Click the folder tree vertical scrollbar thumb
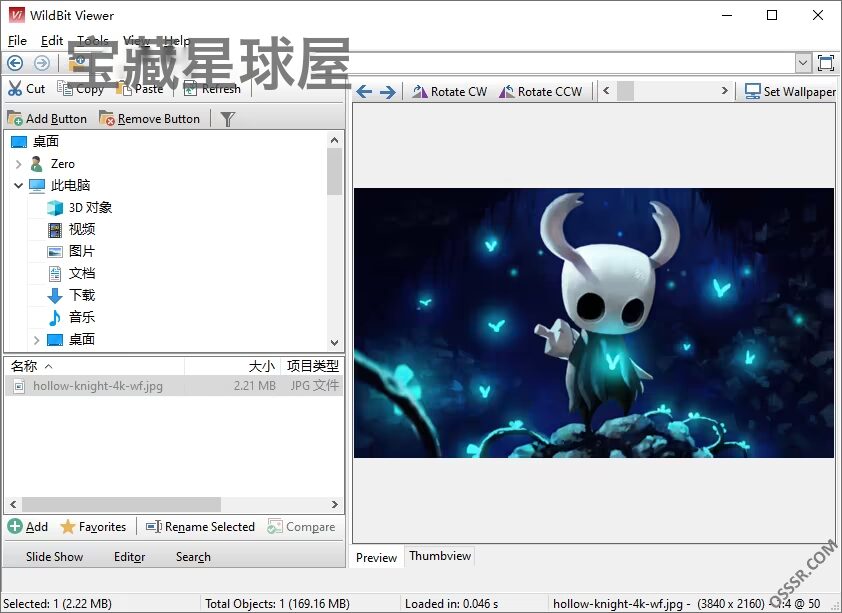This screenshot has height=613, width=842. pos(335,172)
